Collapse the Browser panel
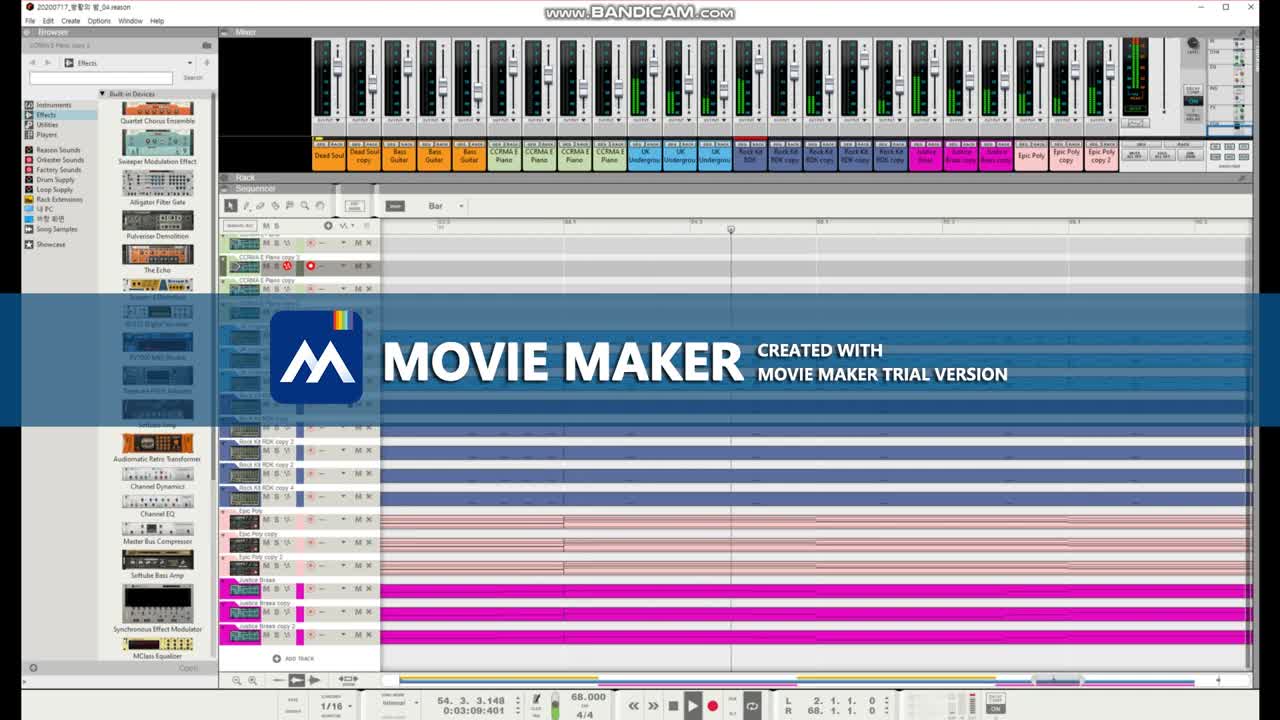This screenshot has width=1280, height=720. click(x=29, y=32)
